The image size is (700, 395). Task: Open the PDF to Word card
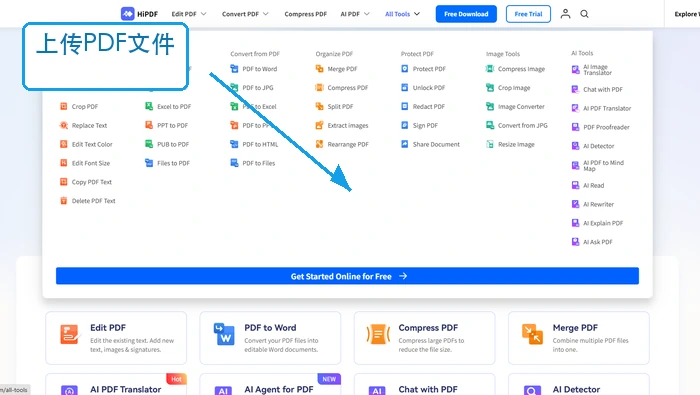(270, 338)
